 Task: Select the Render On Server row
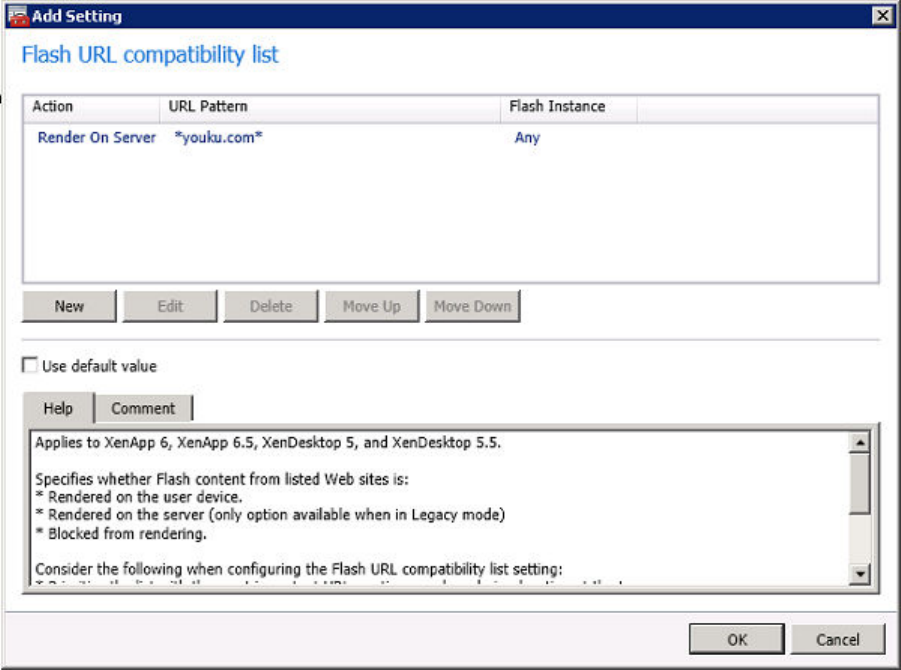click(x=450, y=137)
